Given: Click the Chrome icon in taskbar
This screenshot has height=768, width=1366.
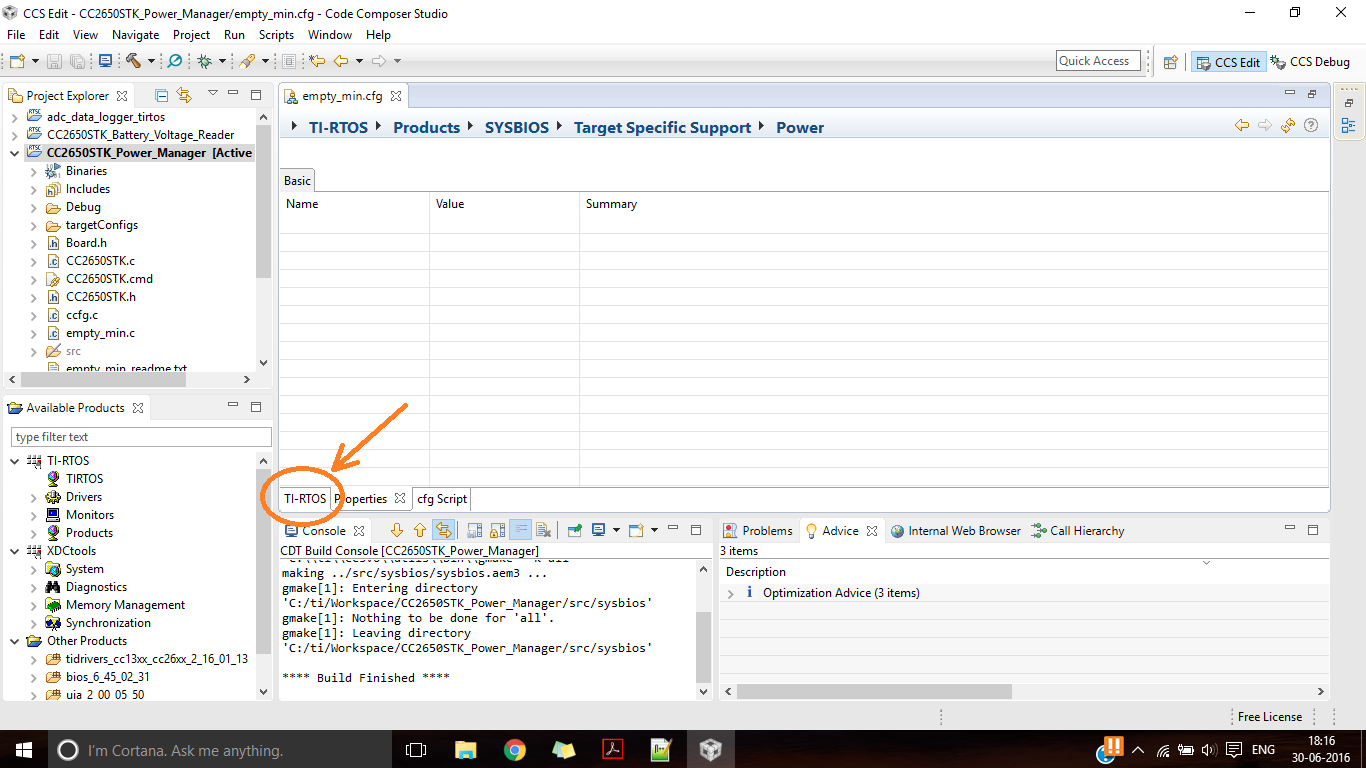Looking at the screenshot, I should 514,750.
